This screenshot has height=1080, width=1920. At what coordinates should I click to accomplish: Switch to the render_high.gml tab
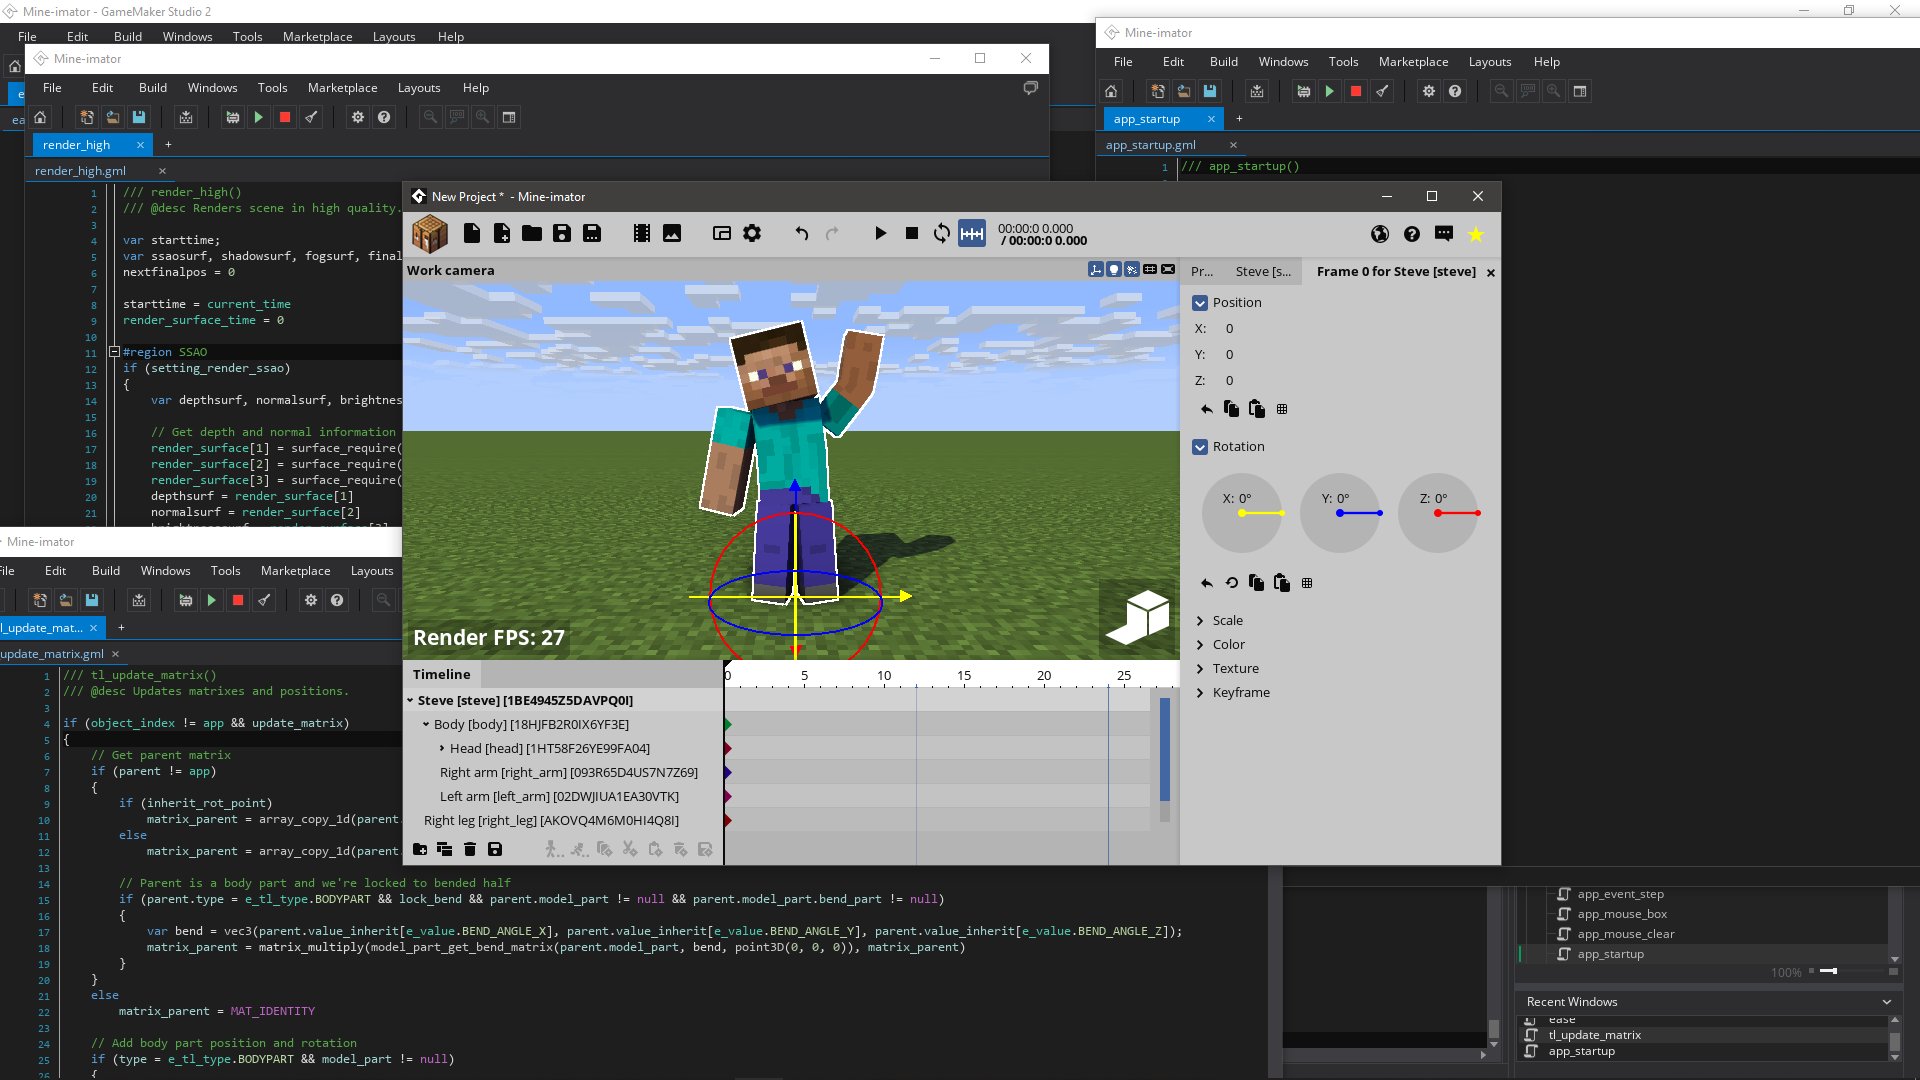click(x=78, y=170)
